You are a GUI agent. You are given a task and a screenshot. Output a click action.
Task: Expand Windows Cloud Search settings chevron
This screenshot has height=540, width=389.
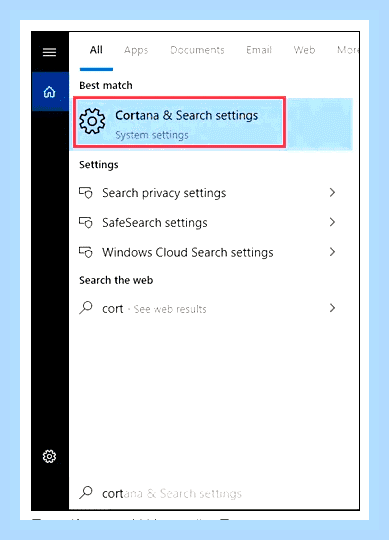(x=332, y=252)
